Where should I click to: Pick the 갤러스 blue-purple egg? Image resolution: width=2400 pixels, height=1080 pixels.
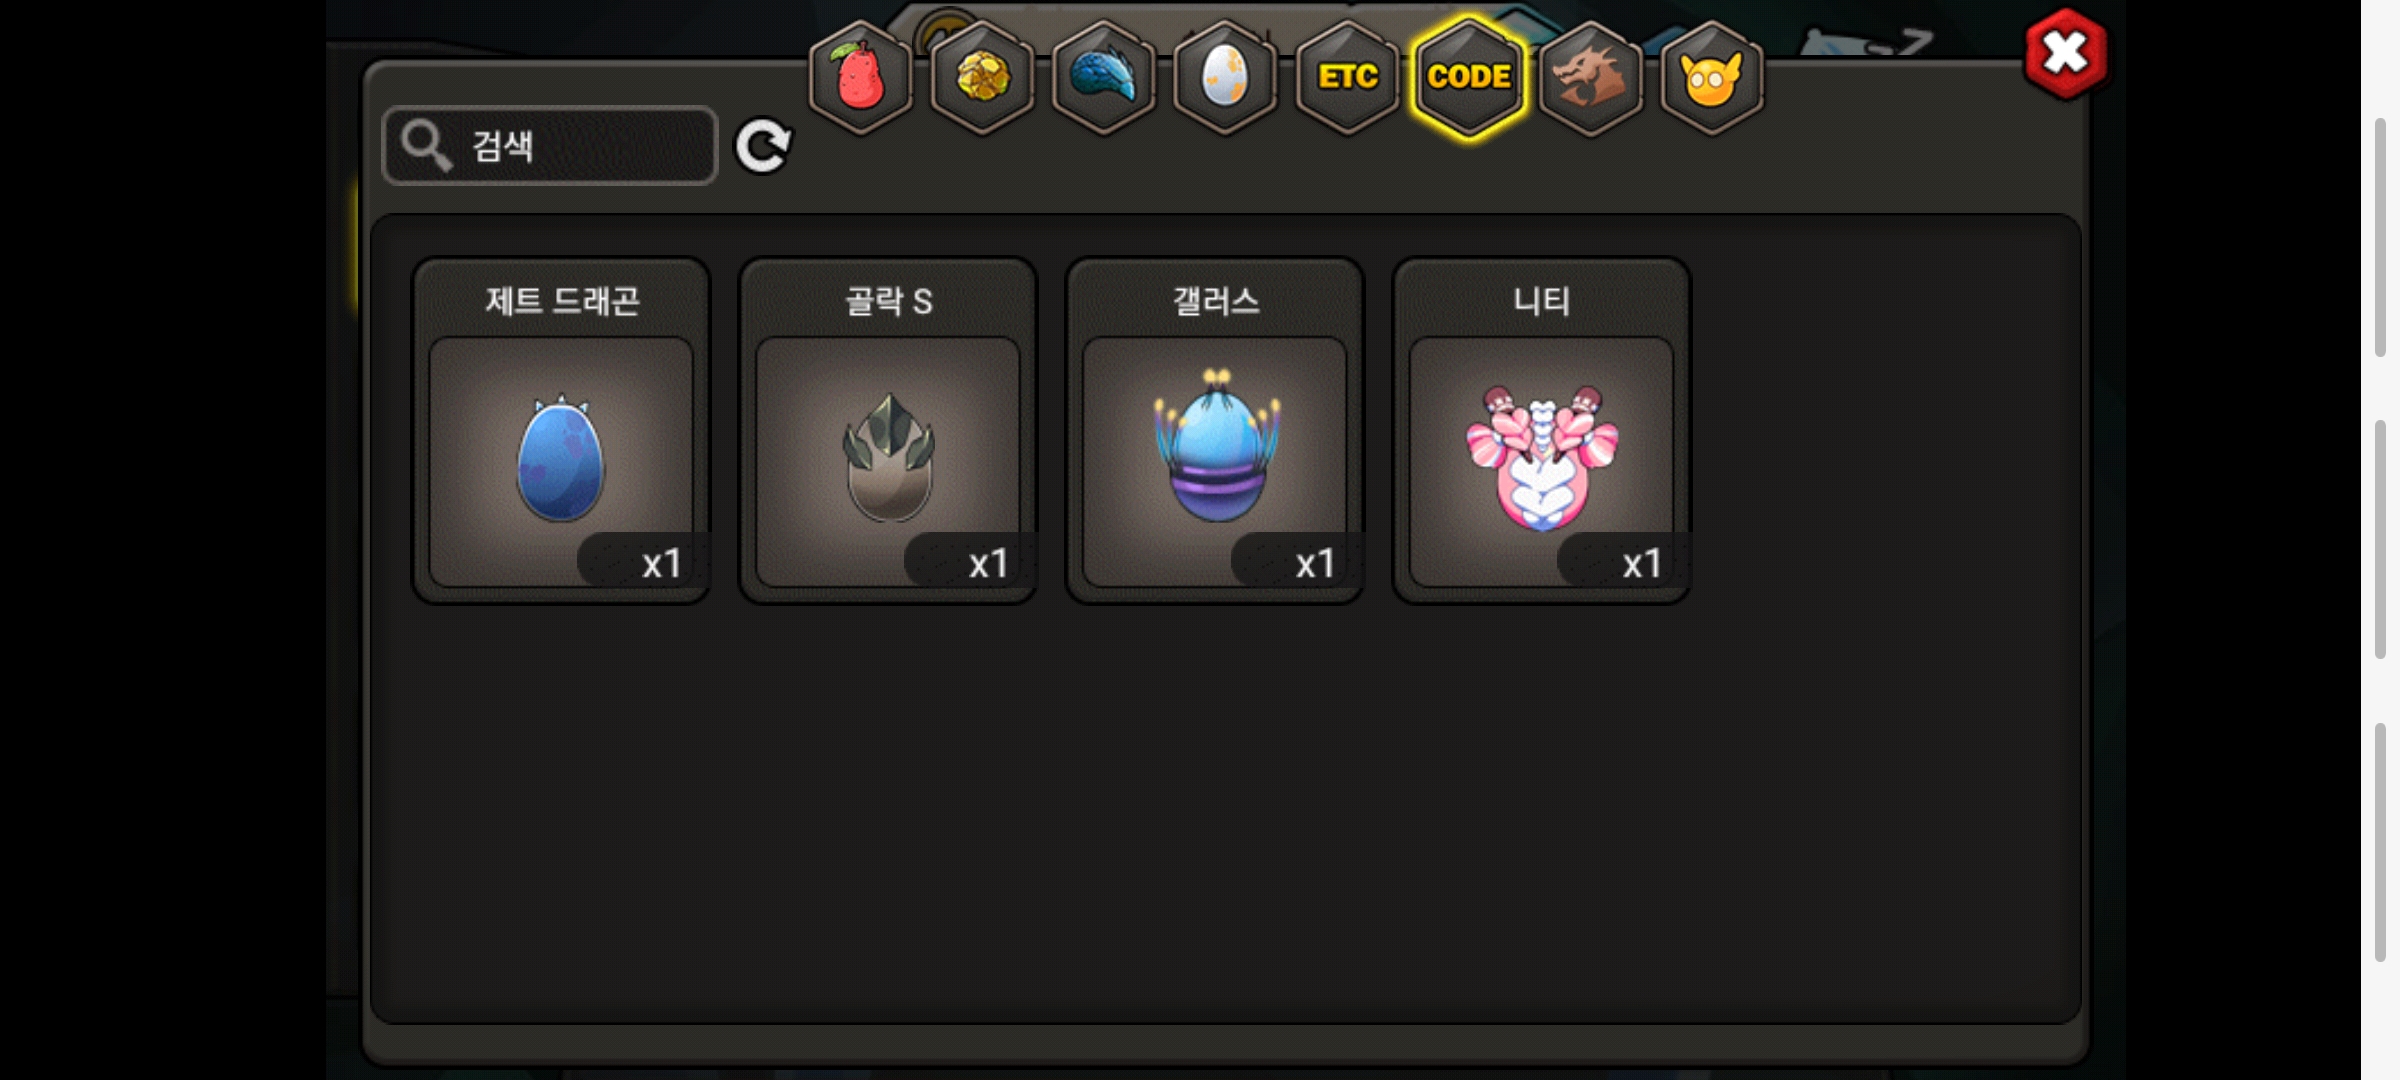1215,461
